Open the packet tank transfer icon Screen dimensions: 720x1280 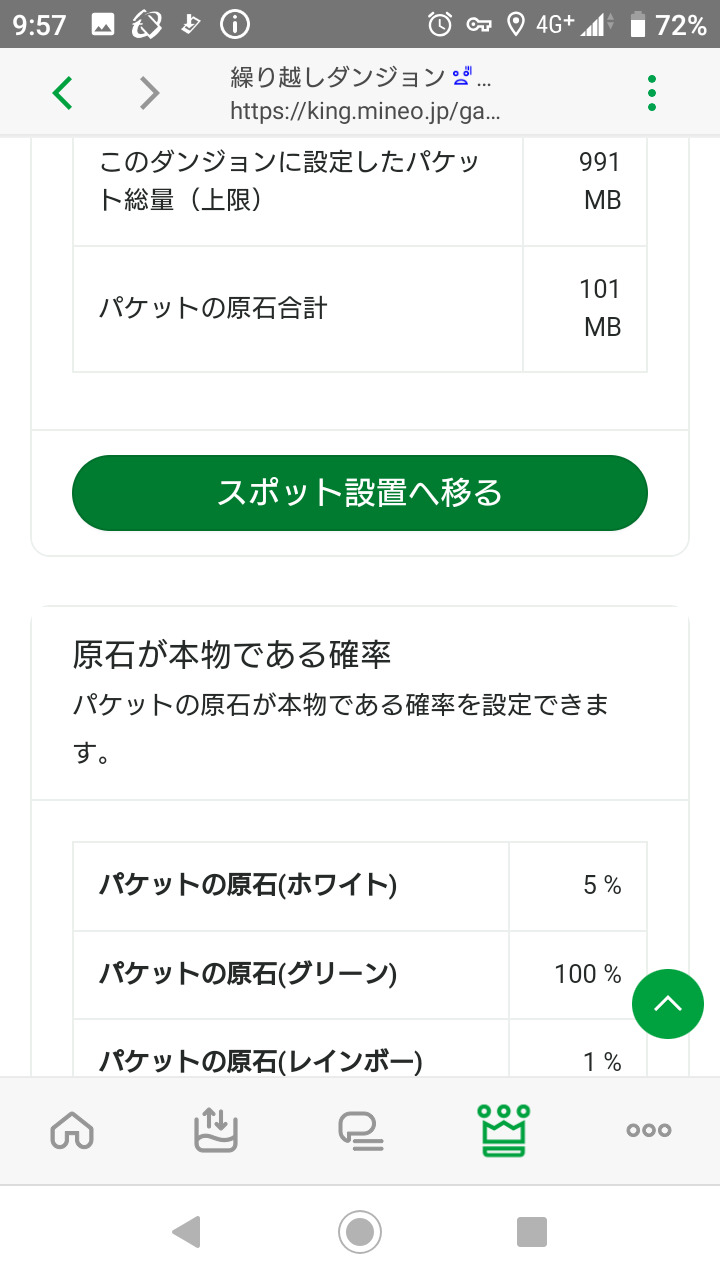click(x=216, y=1130)
